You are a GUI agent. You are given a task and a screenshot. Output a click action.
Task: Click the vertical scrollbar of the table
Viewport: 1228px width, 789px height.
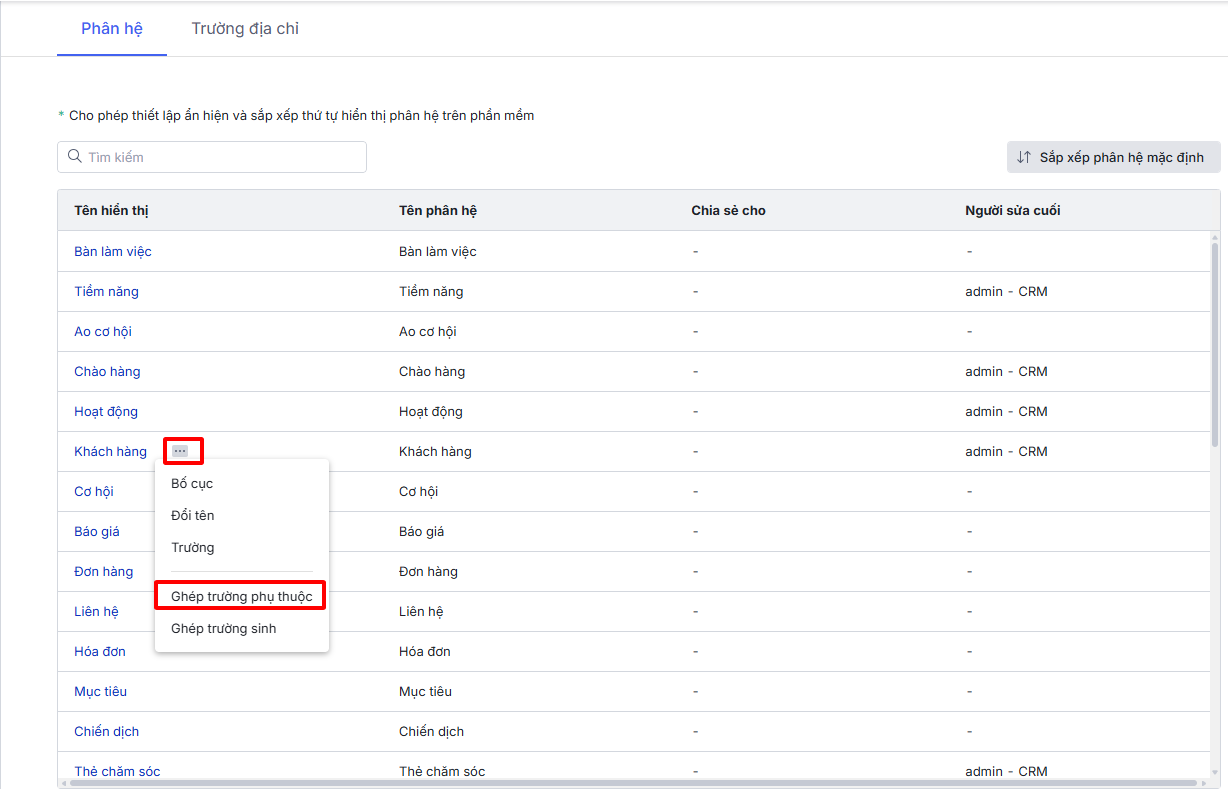click(1214, 340)
